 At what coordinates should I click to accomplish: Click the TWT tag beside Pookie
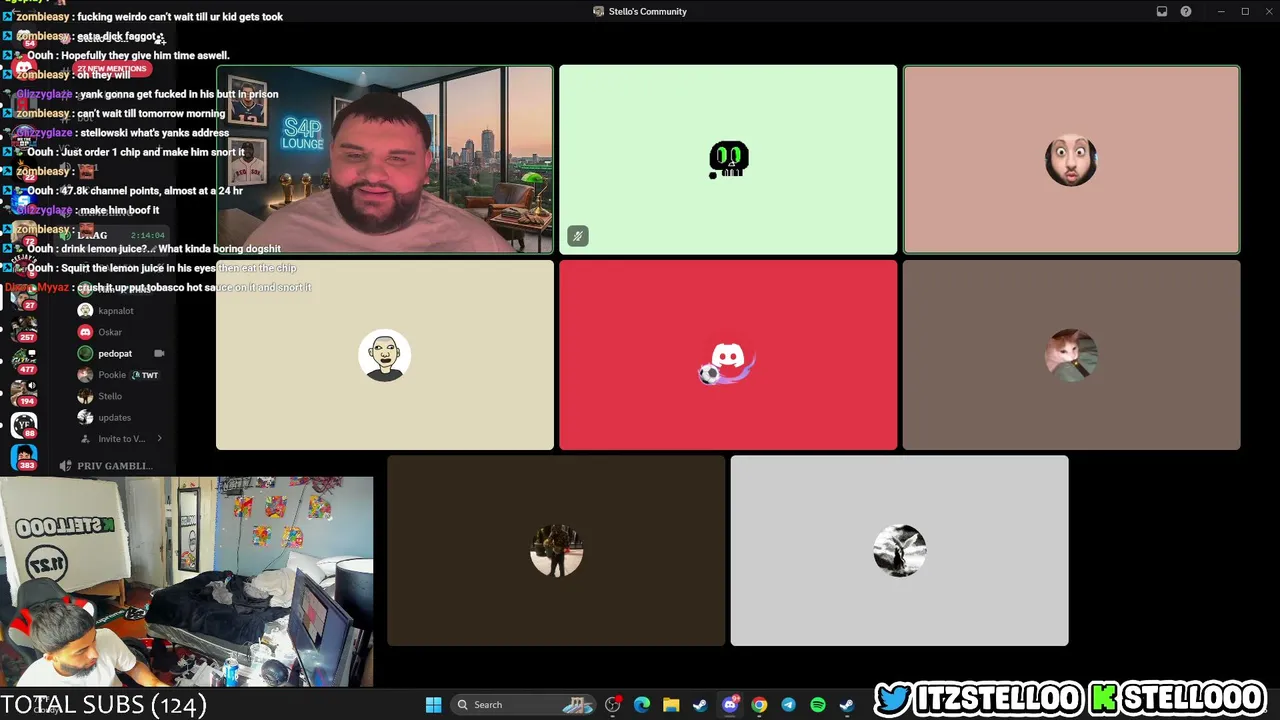click(x=145, y=375)
